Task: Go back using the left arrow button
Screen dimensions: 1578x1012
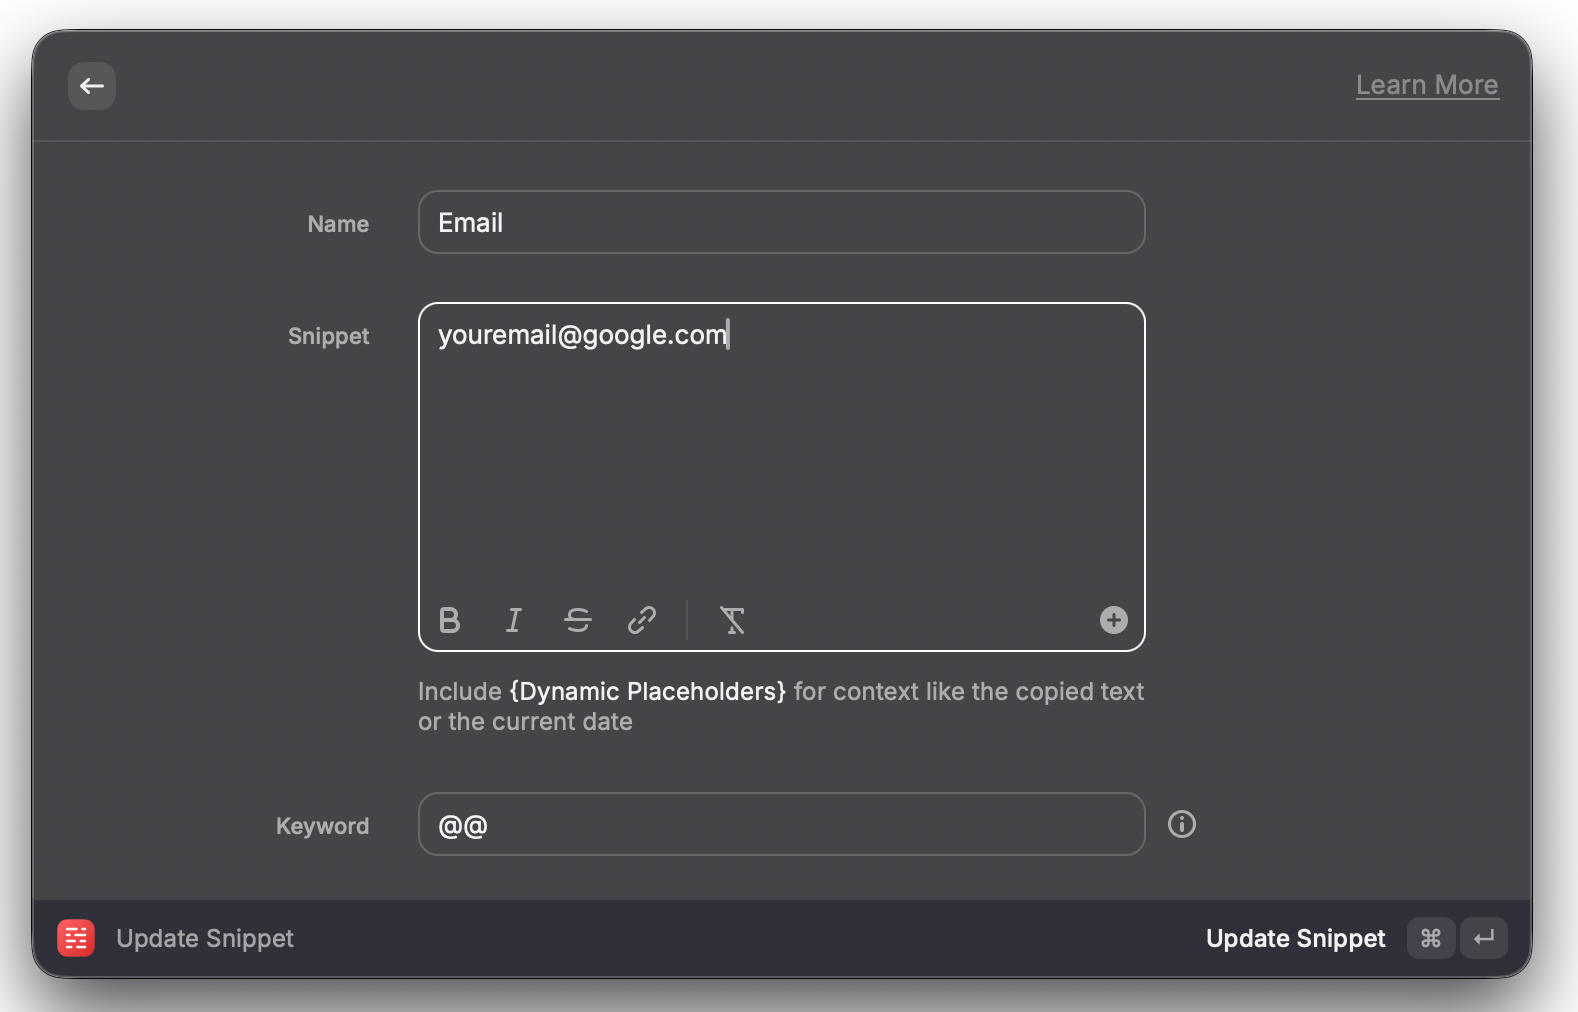Action: (x=92, y=86)
